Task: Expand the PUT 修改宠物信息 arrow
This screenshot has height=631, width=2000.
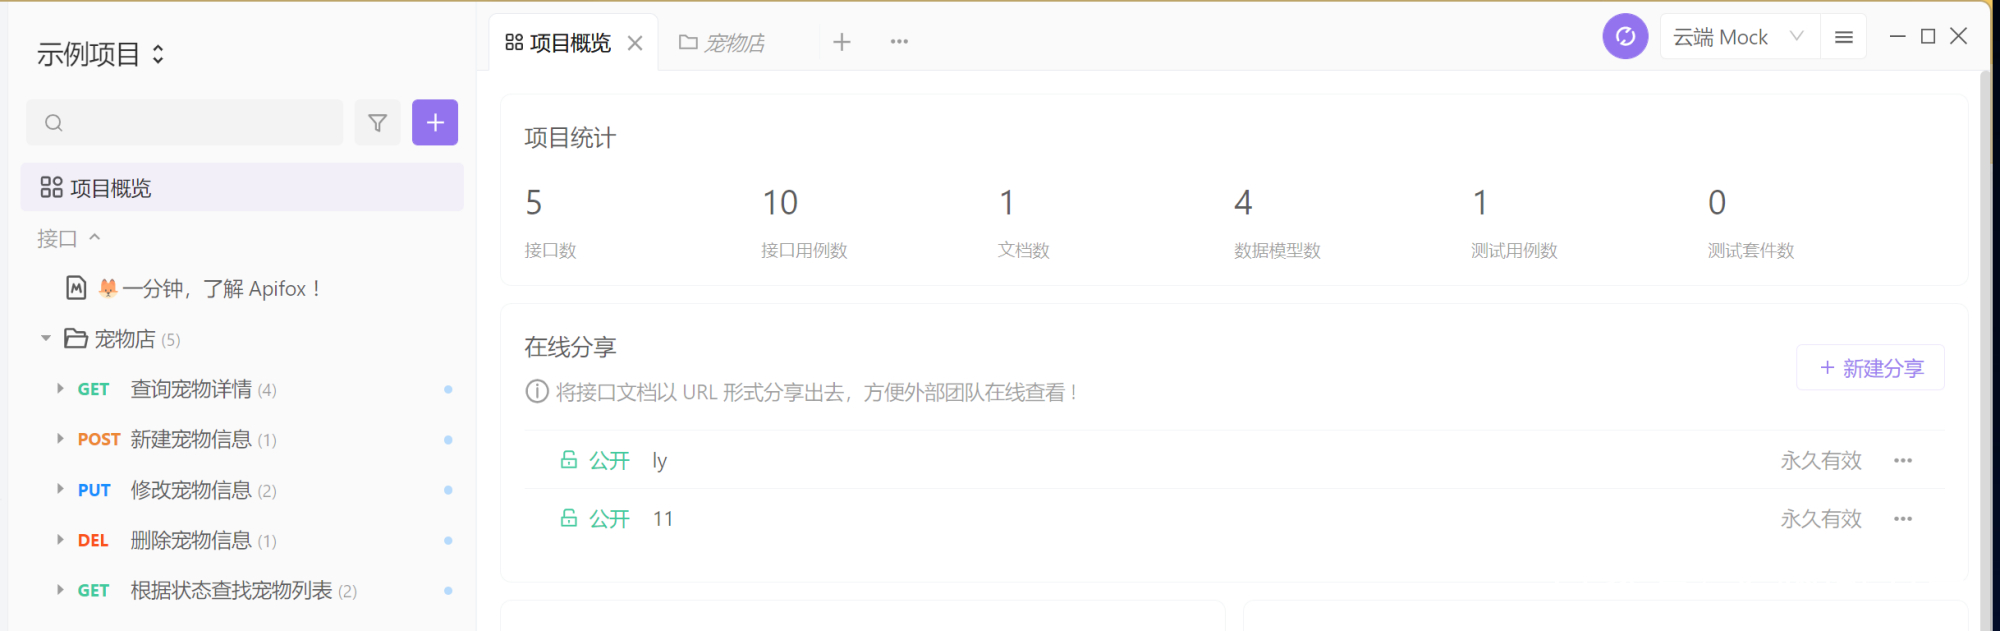Action: (x=60, y=489)
